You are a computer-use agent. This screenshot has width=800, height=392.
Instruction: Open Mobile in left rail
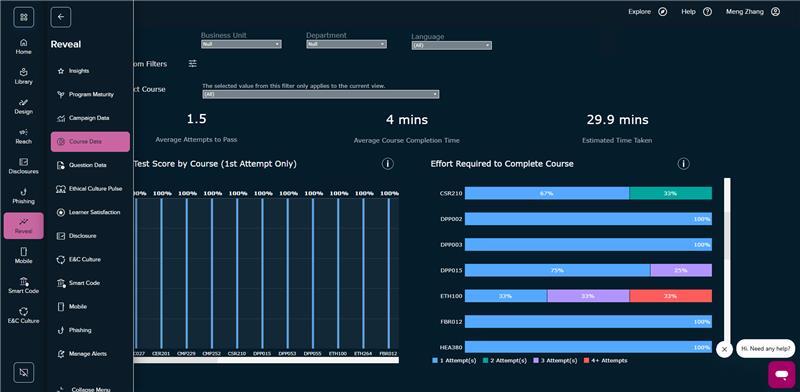[x=23, y=256]
